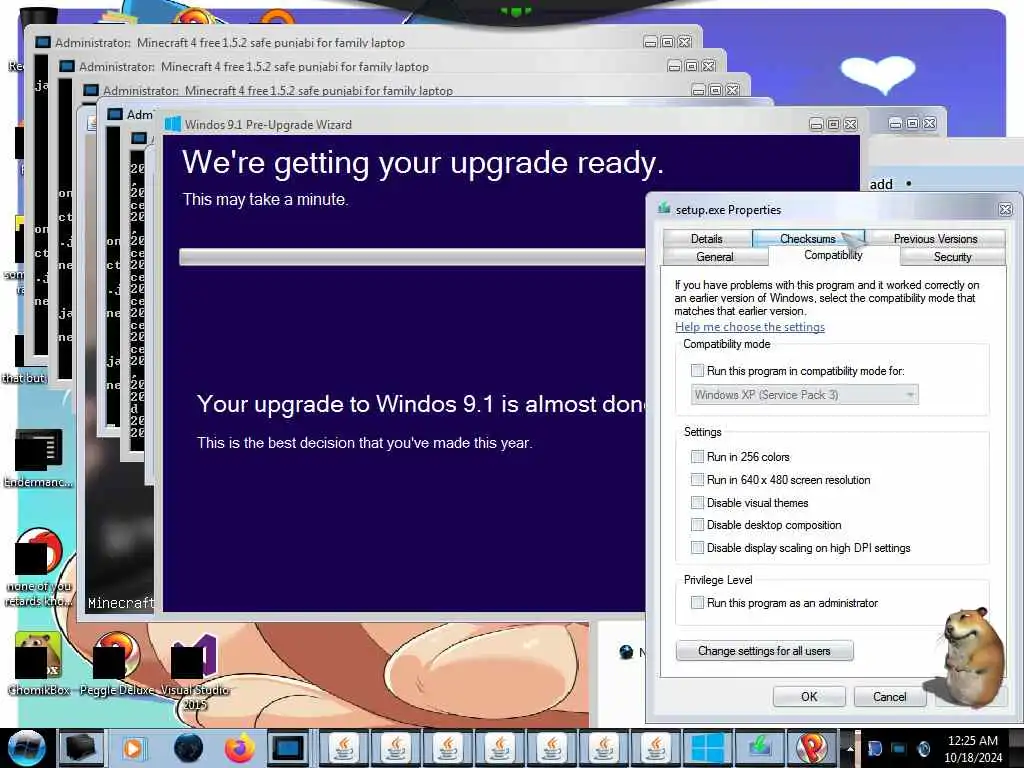Image resolution: width=1024 pixels, height=768 pixels.
Task: Click 'This is the best decision' text
Action: click(x=364, y=443)
